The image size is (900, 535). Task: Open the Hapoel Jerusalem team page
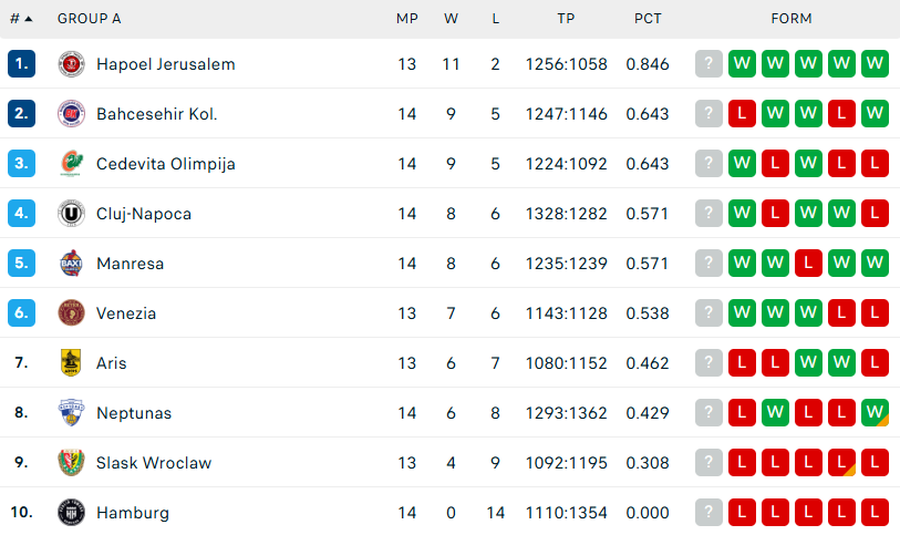166,64
